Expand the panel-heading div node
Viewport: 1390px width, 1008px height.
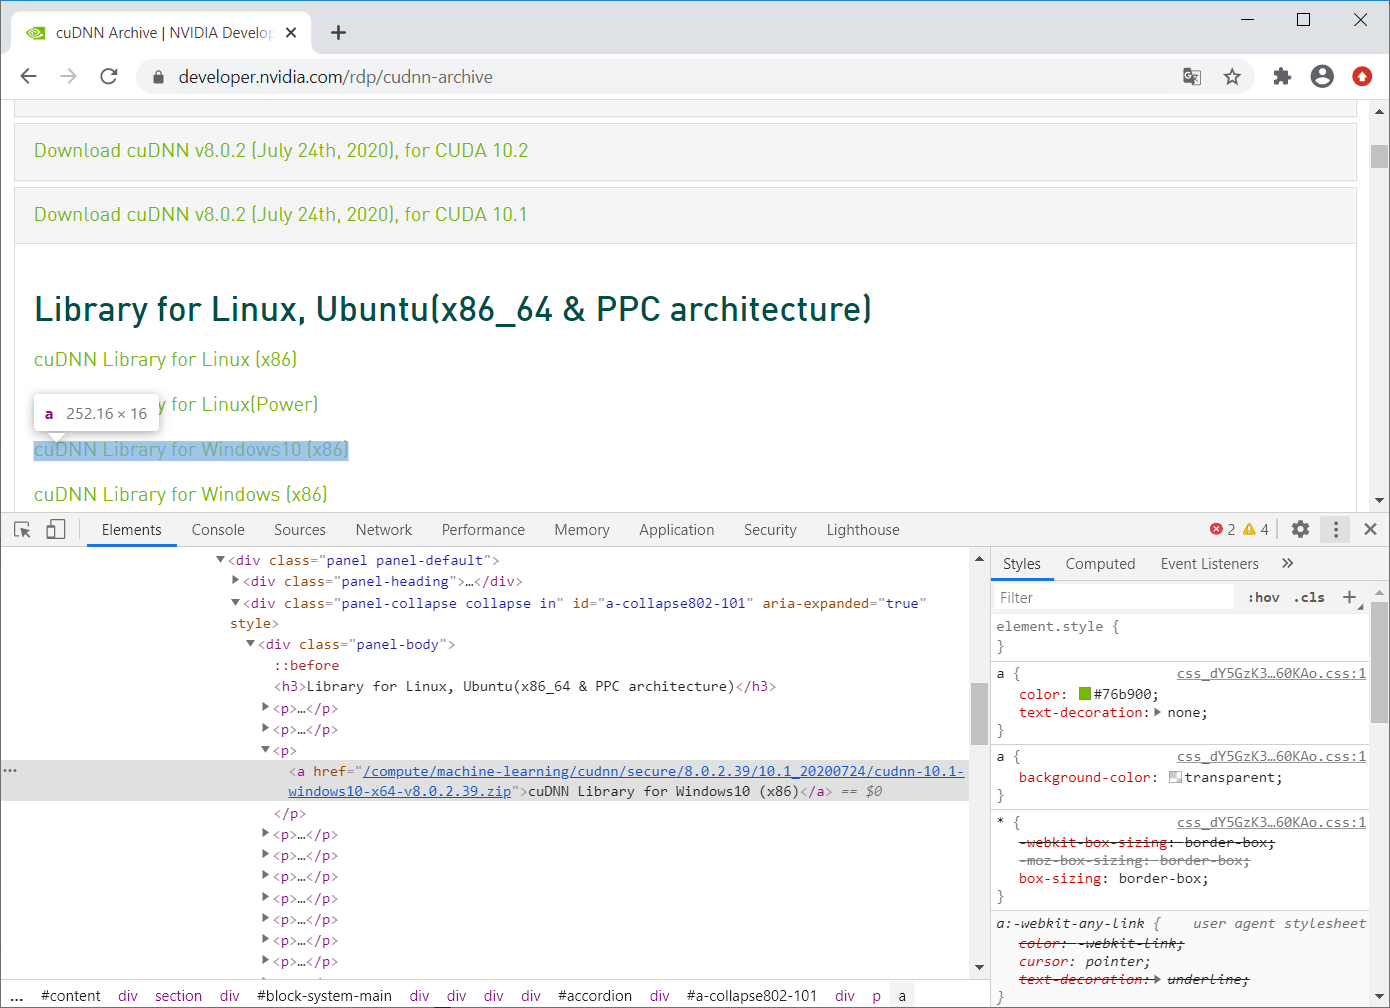236,581
